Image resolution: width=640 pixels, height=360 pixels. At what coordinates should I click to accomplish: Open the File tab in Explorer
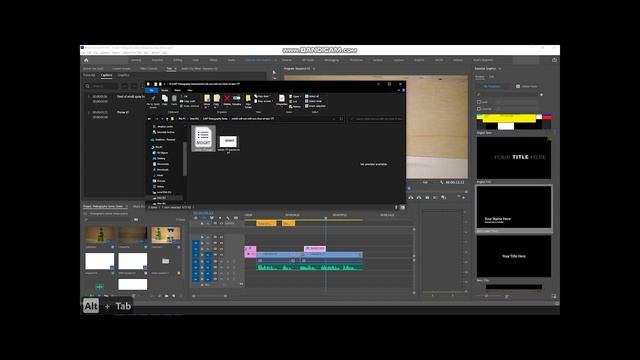[x=151, y=90]
